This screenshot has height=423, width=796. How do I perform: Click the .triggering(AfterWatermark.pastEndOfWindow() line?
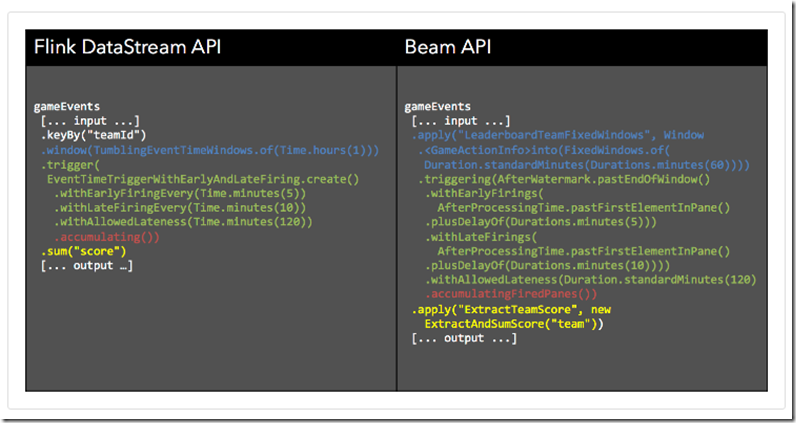(564, 179)
